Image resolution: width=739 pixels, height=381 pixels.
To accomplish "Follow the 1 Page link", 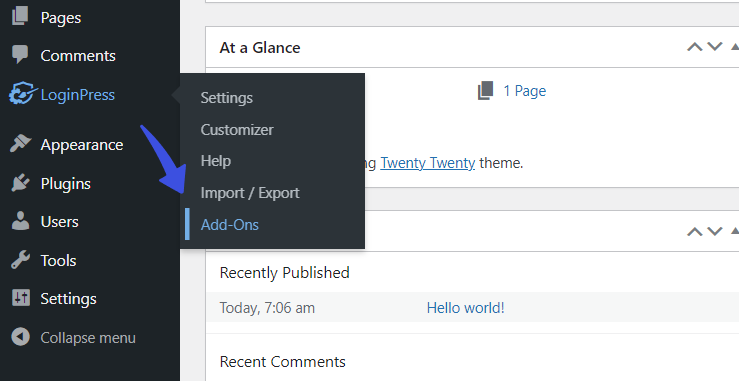I will click(525, 91).
